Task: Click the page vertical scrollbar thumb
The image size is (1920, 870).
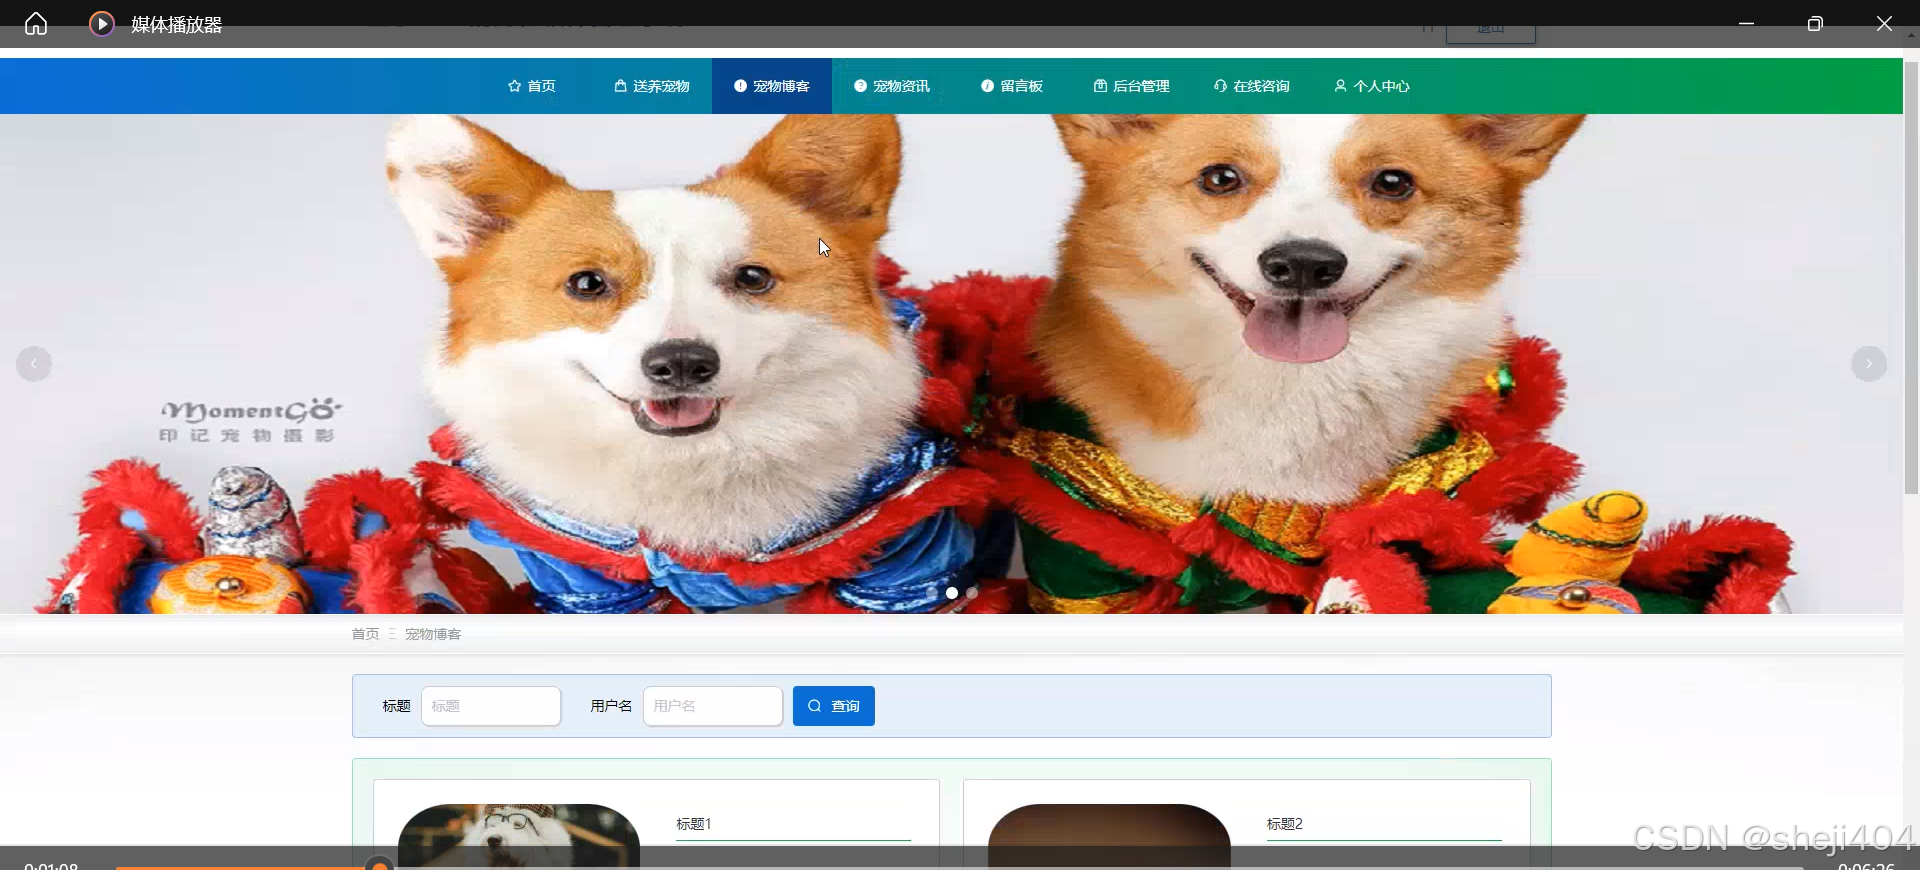Action: pyautogui.click(x=1911, y=278)
